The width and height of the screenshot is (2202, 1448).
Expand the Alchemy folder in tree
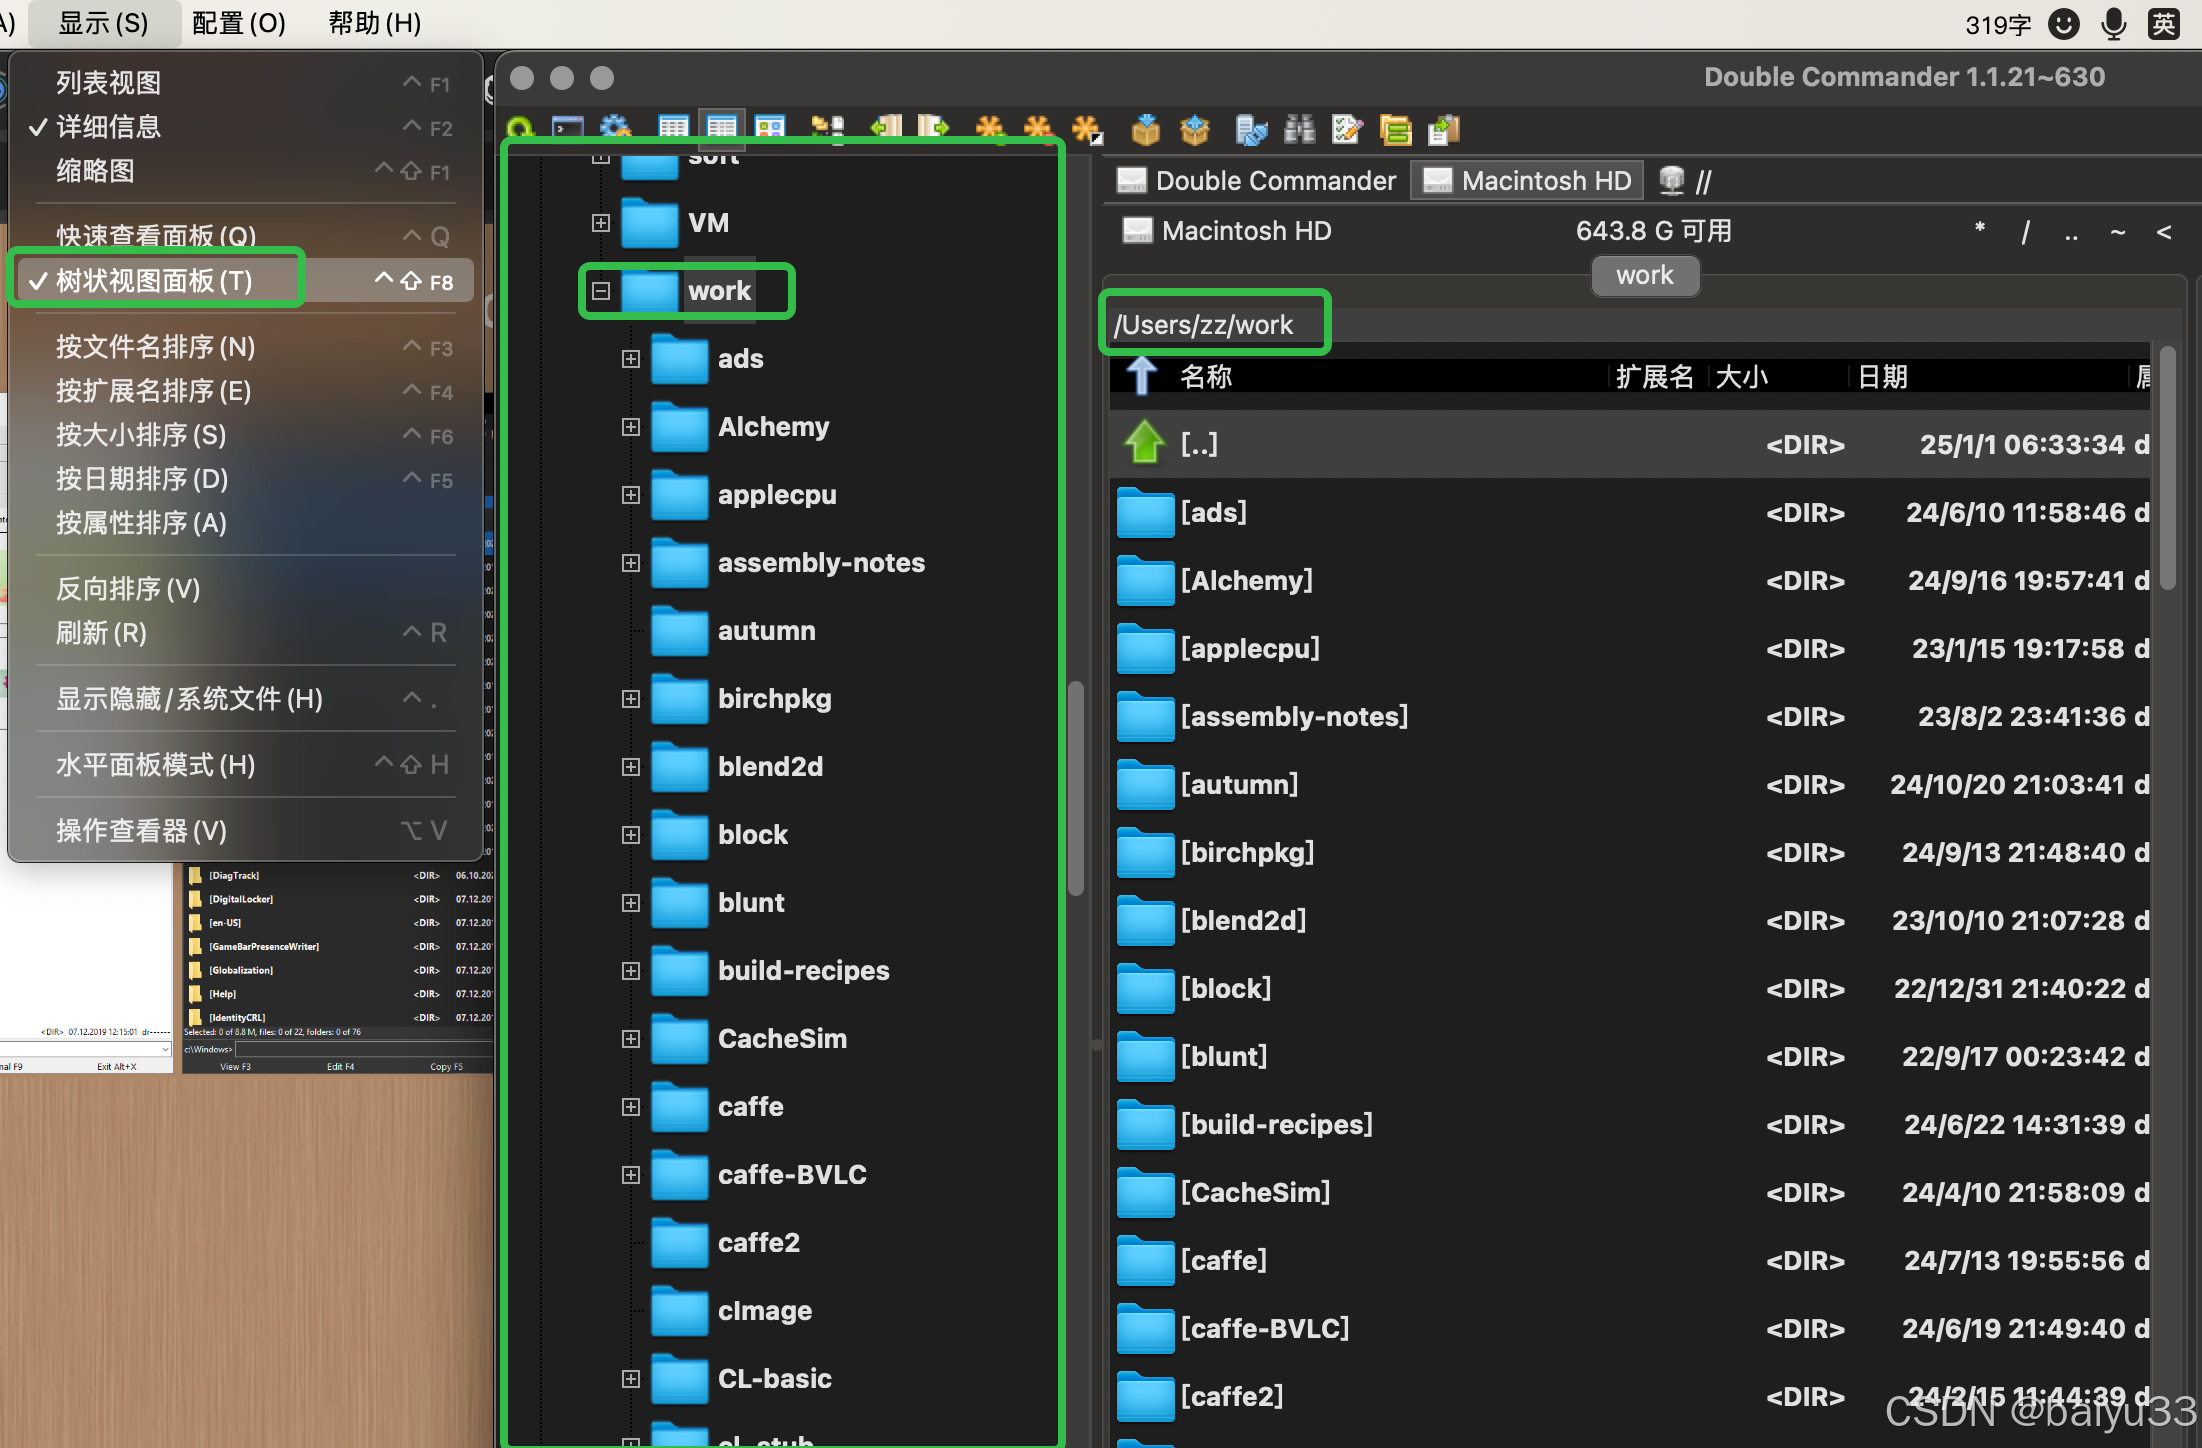pos(631,427)
